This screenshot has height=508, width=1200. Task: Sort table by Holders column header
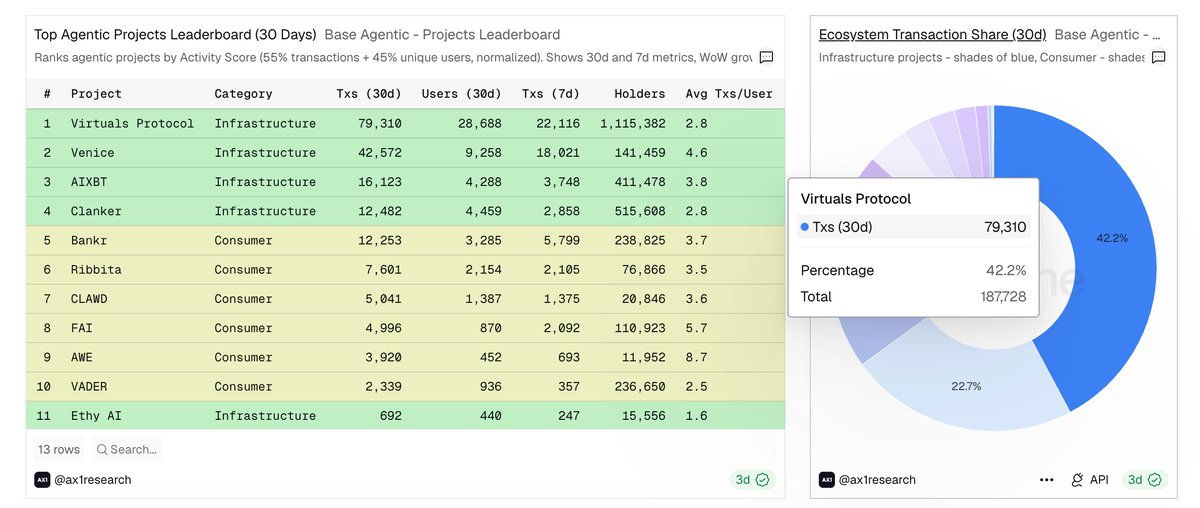click(x=640, y=94)
